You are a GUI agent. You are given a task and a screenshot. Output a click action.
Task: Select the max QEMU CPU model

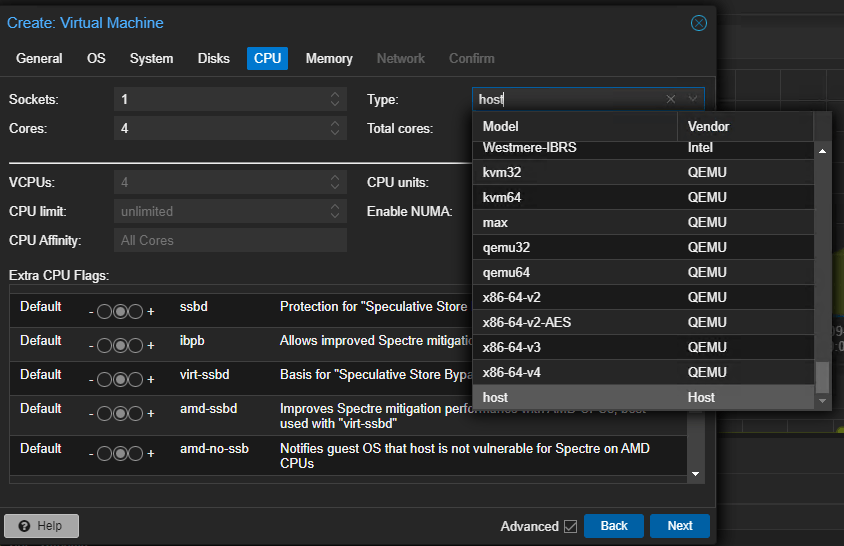[643, 222]
